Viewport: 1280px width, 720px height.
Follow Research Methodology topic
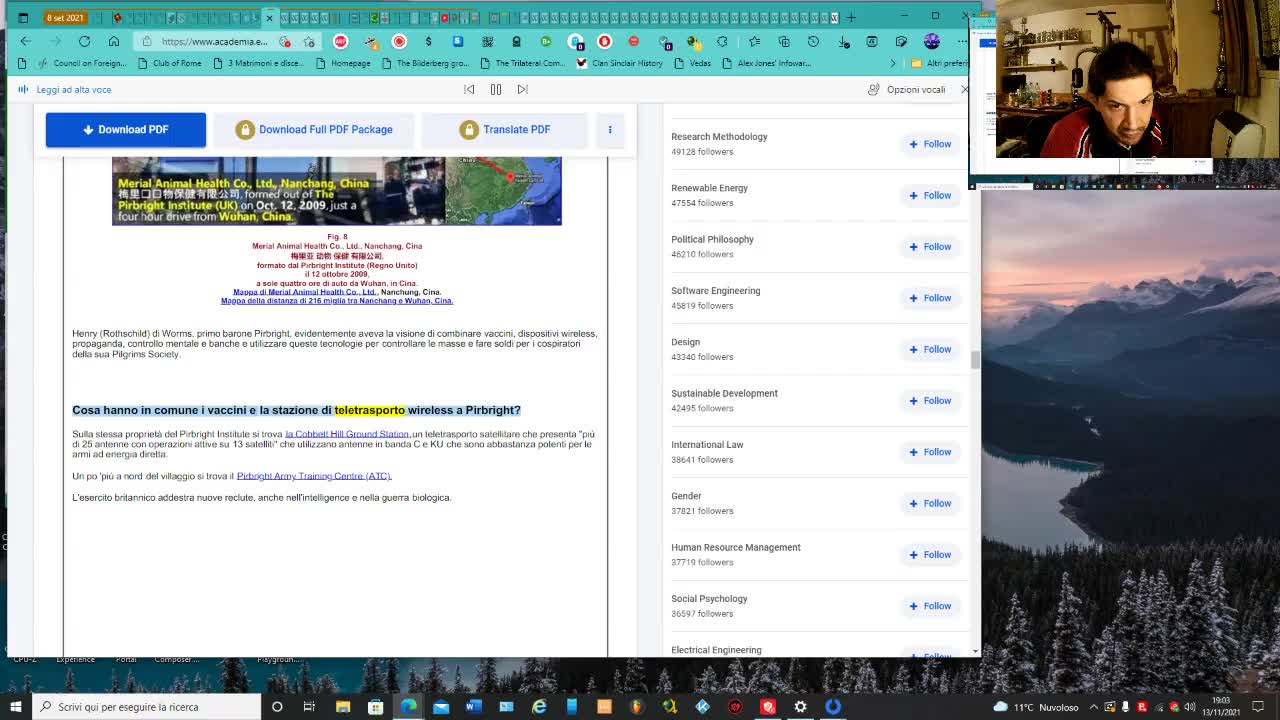point(930,144)
